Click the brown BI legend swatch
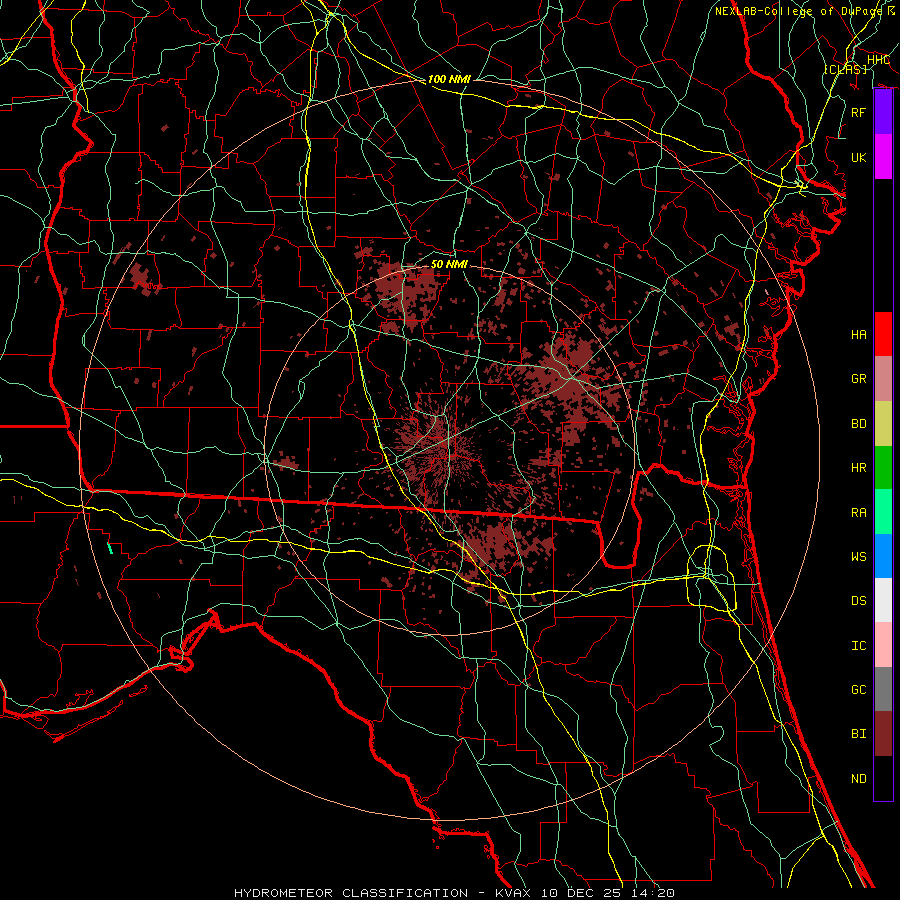Viewport: 900px width, 900px height. (883, 733)
